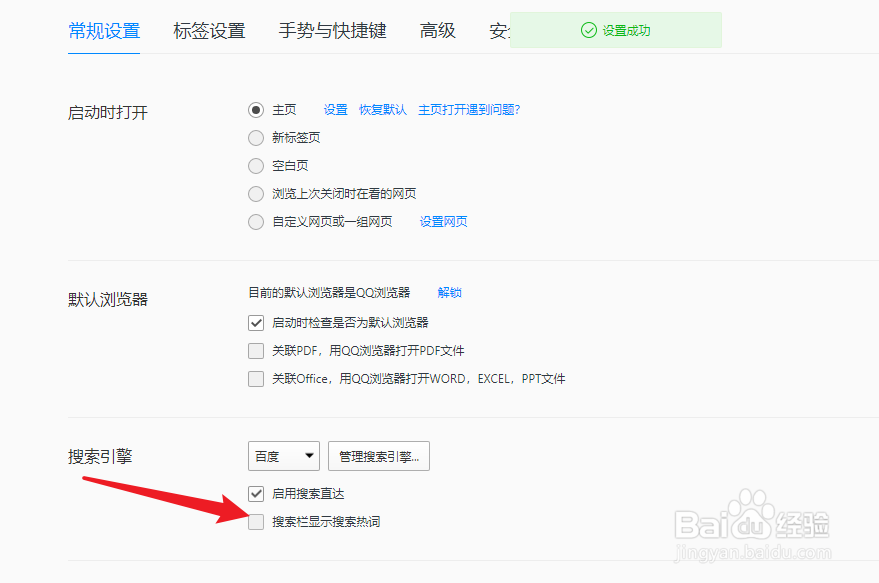Enable 关联PDF checkbox

pyautogui.click(x=256, y=351)
